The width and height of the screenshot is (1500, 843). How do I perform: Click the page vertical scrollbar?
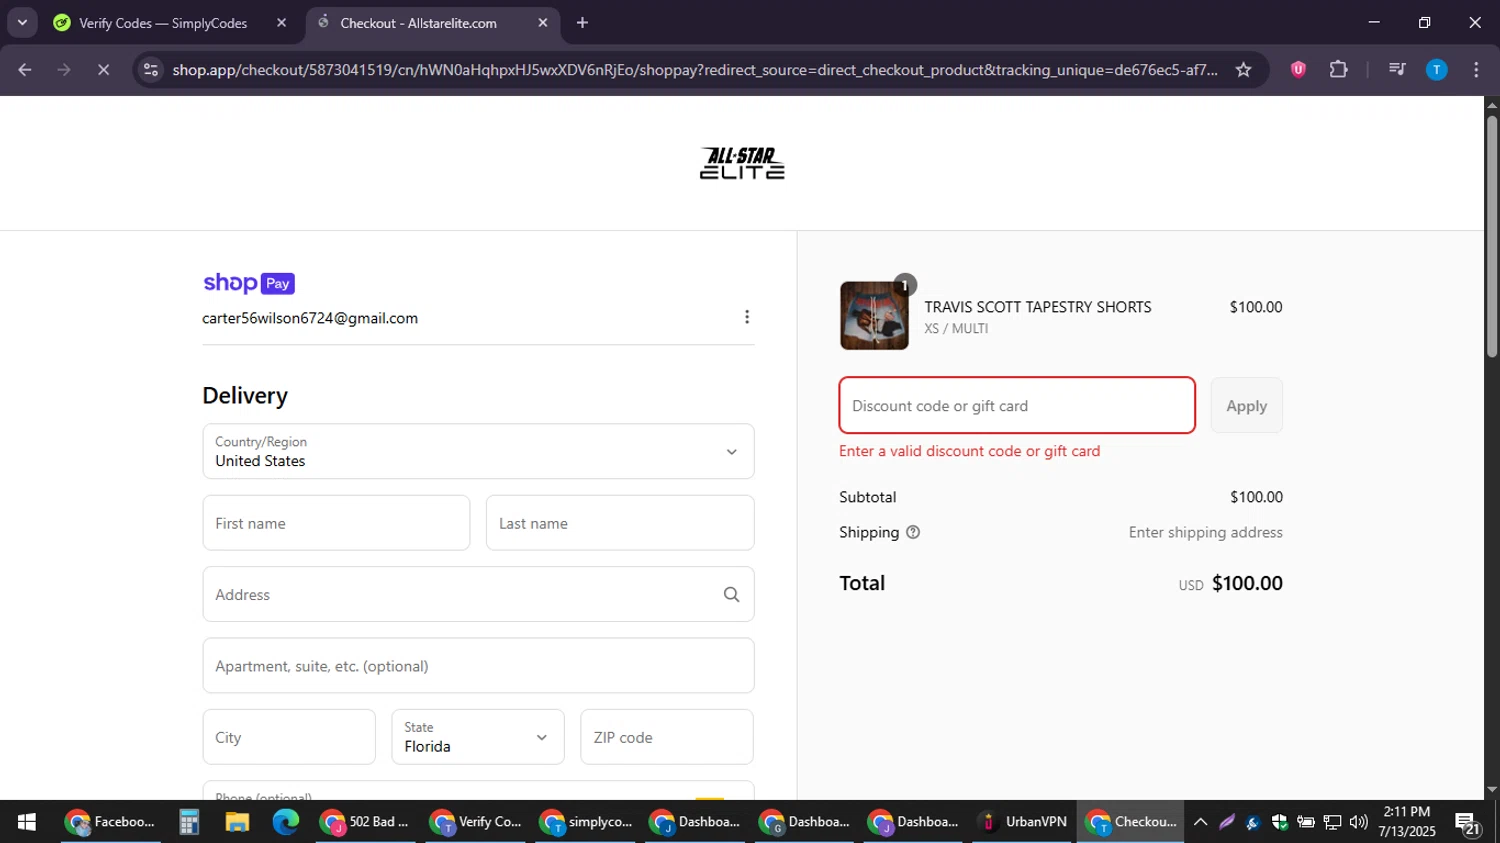(1492, 238)
